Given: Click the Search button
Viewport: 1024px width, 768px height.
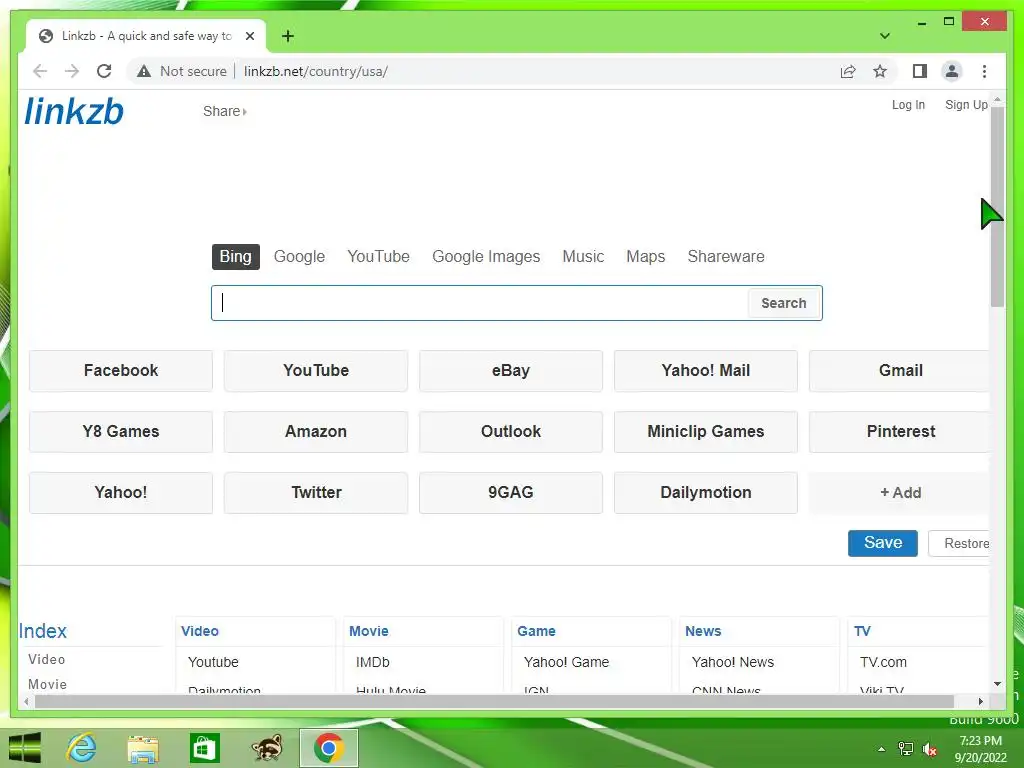Looking at the screenshot, I should pos(784,303).
